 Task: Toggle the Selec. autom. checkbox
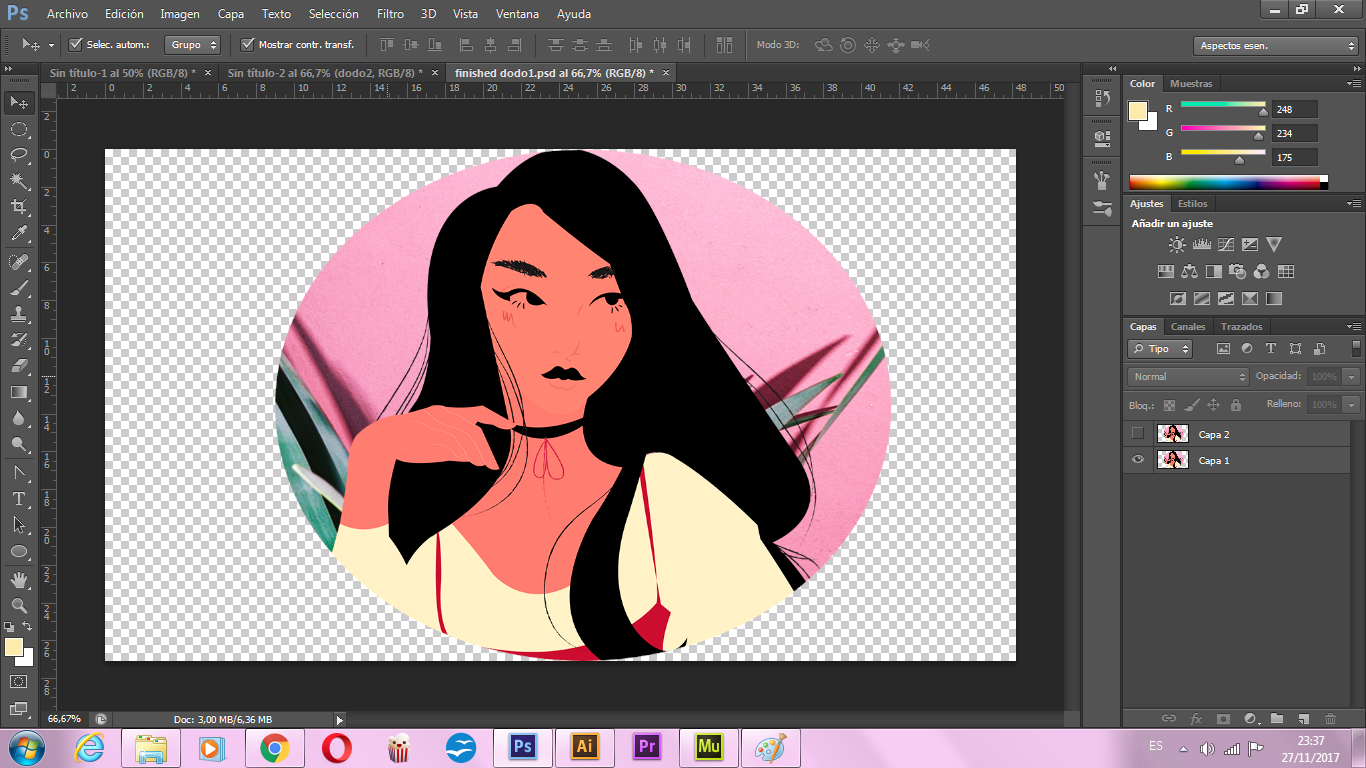click(x=75, y=44)
